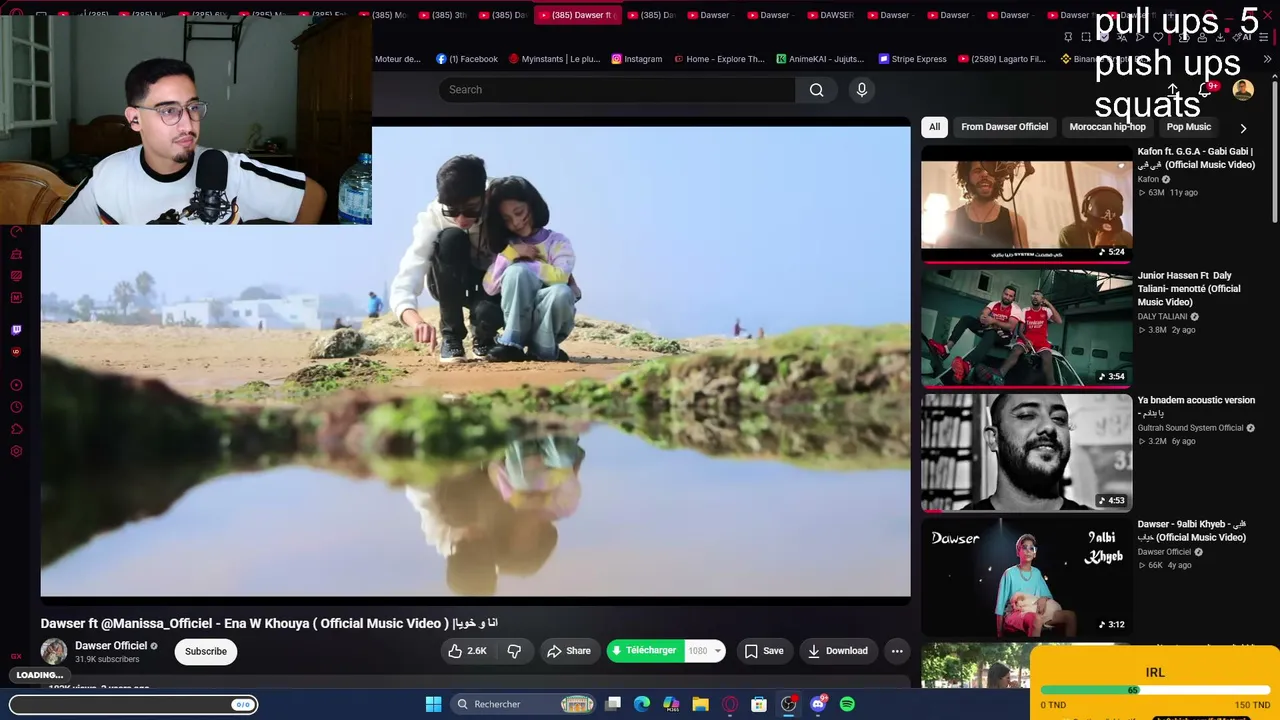Click the Download button
This screenshot has height=720, width=1280.
(838, 651)
